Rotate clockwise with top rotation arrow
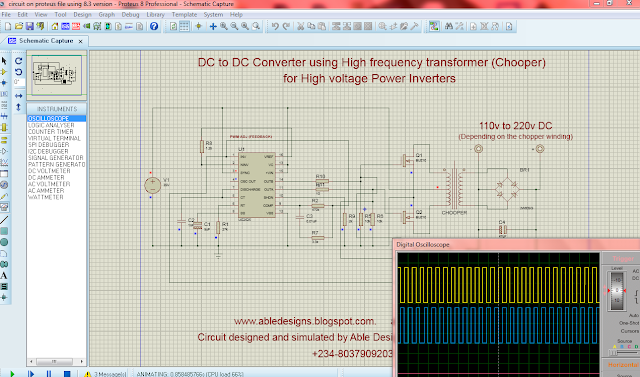The height and width of the screenshot is (377, 640). pos(18,61)
